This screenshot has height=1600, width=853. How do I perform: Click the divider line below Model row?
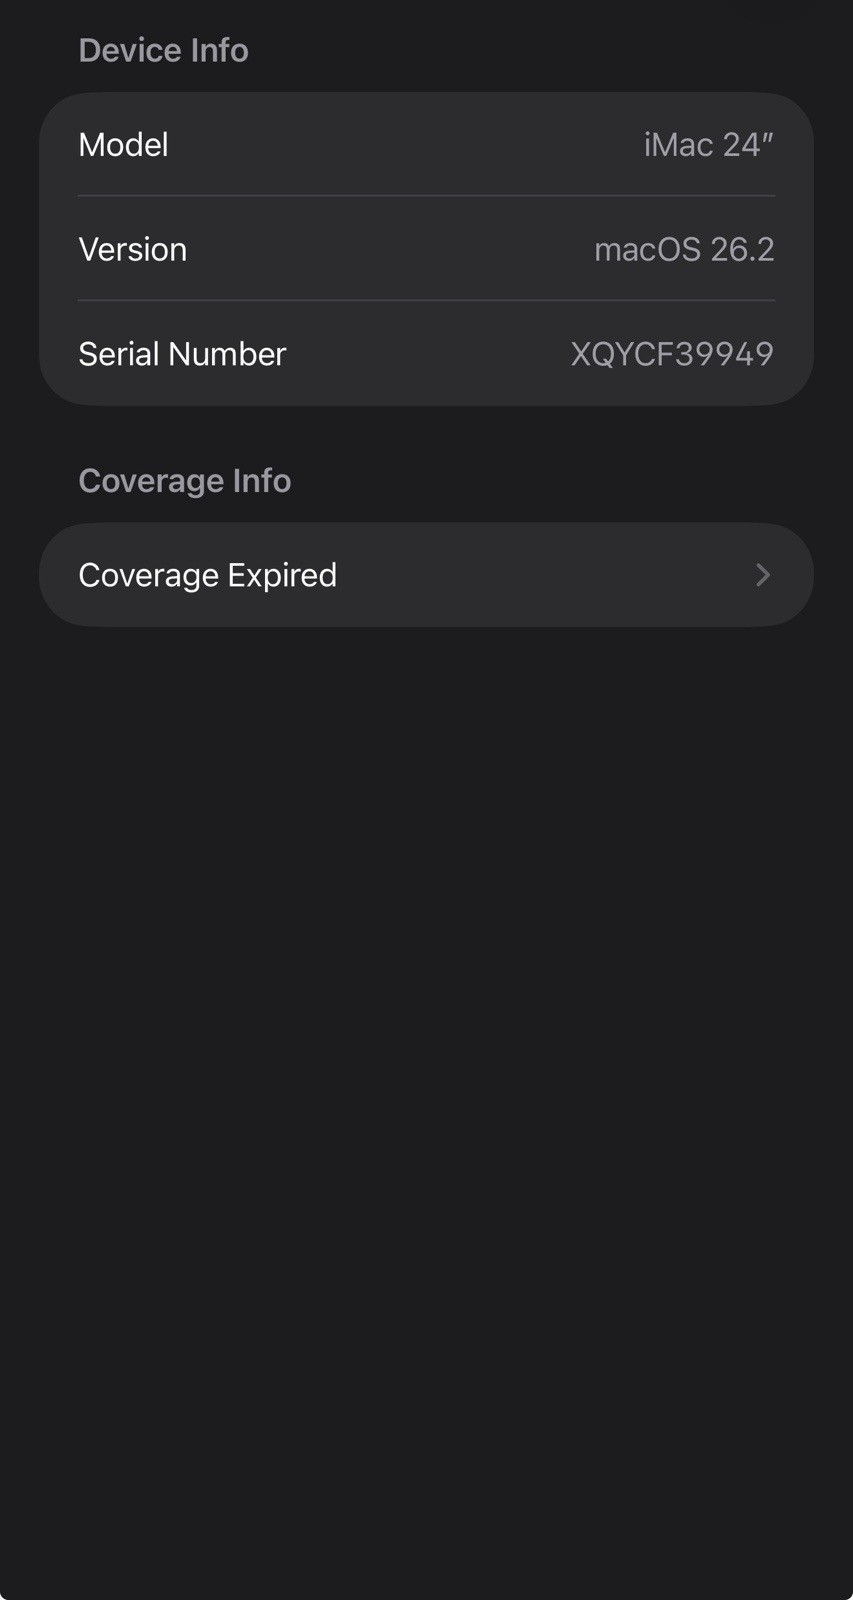[426, 196]
